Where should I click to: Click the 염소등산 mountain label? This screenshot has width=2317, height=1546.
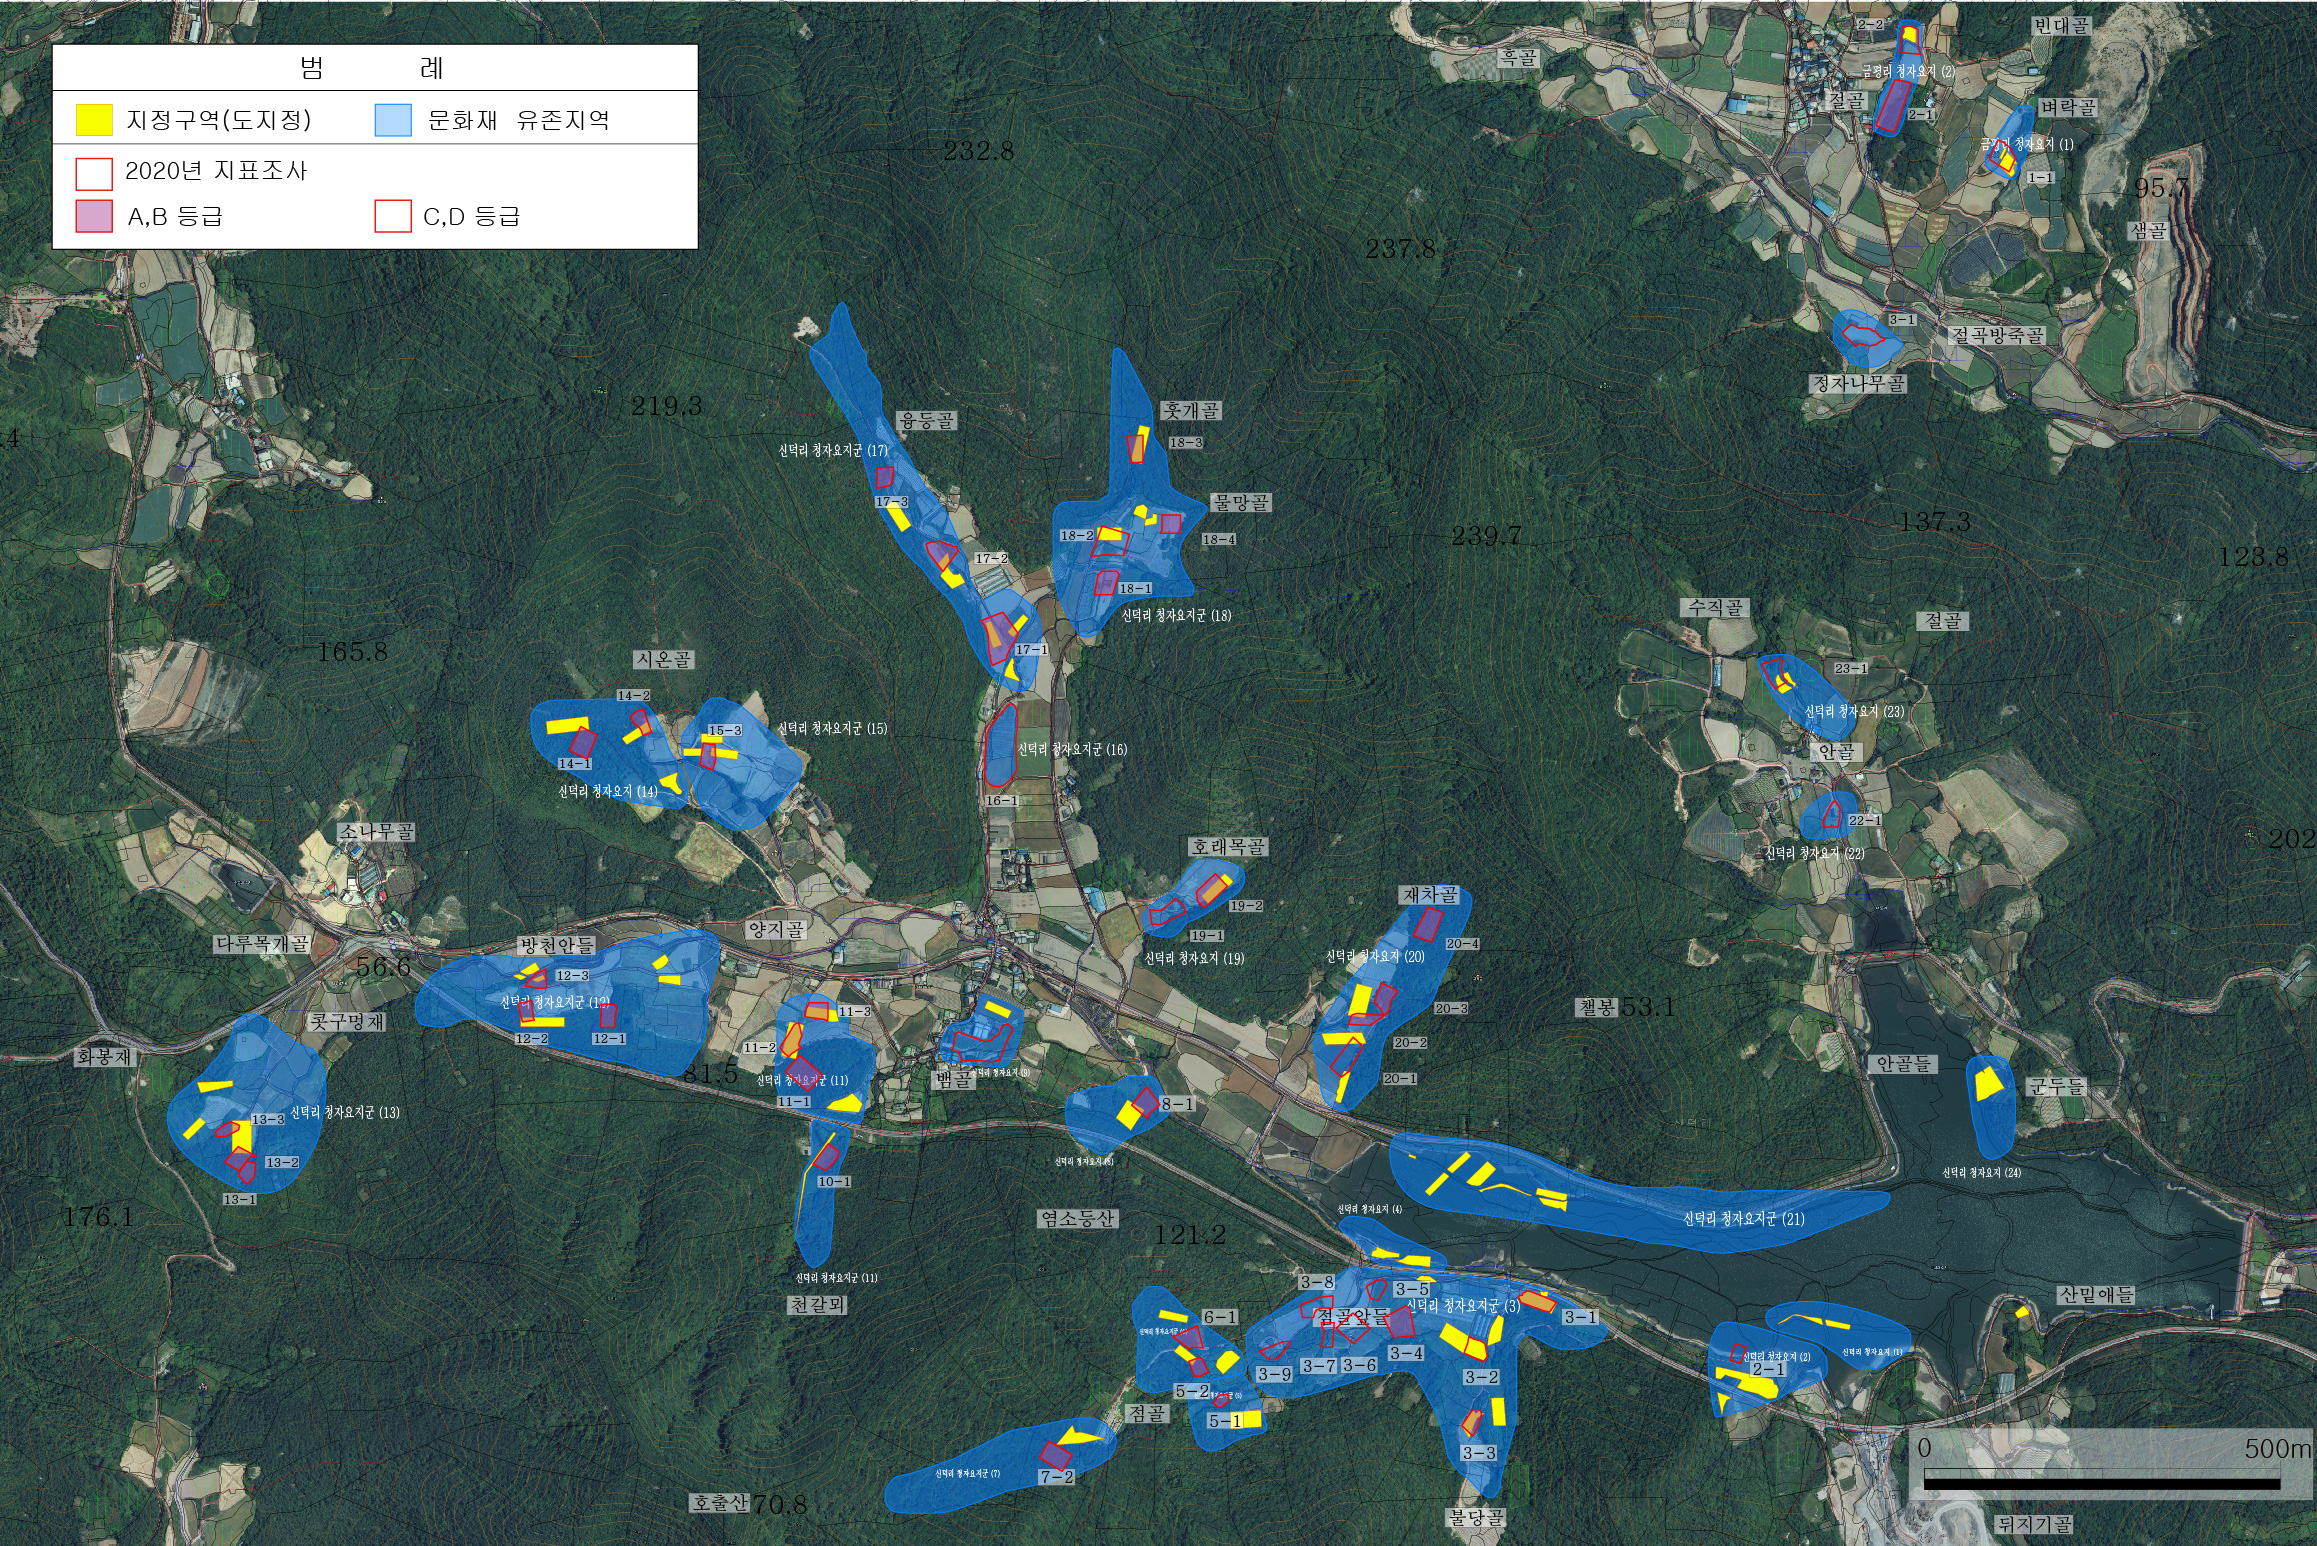click(1077, 1219)
